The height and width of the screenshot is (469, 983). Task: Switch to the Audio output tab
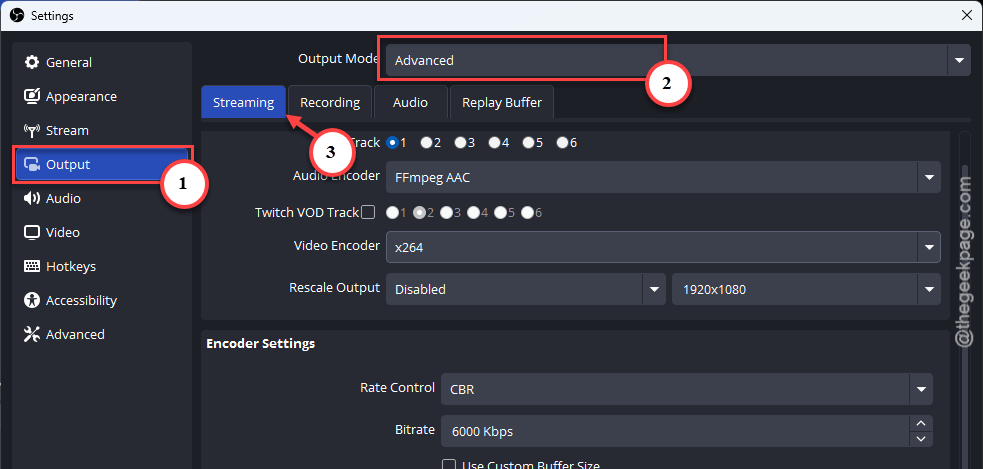point(411,102)
